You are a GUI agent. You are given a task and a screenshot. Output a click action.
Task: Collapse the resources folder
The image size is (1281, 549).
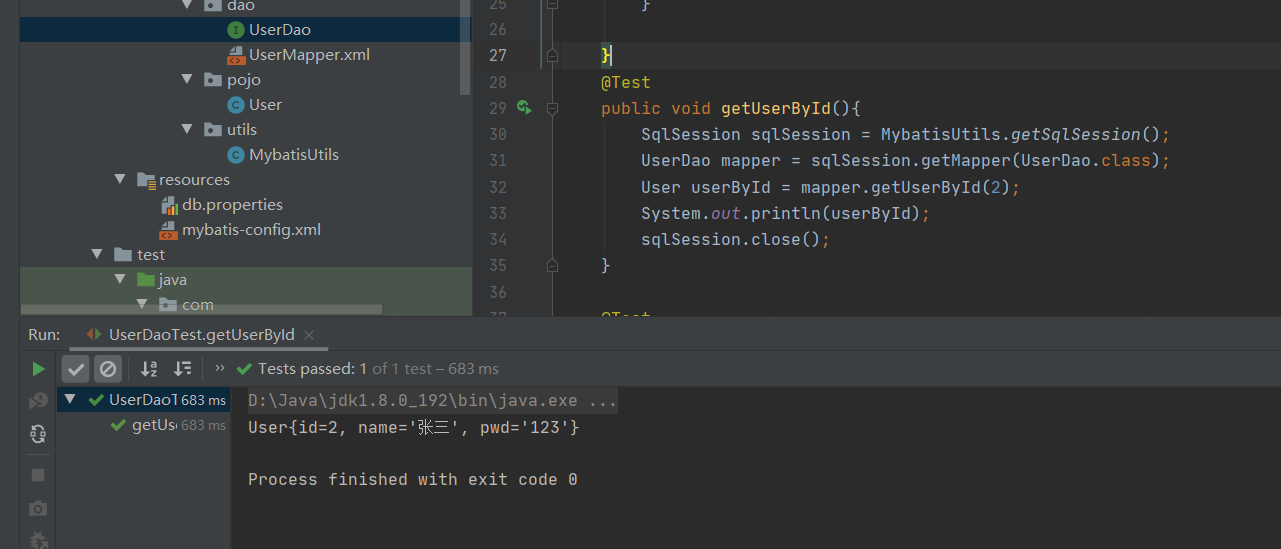[x=120, y=179]
